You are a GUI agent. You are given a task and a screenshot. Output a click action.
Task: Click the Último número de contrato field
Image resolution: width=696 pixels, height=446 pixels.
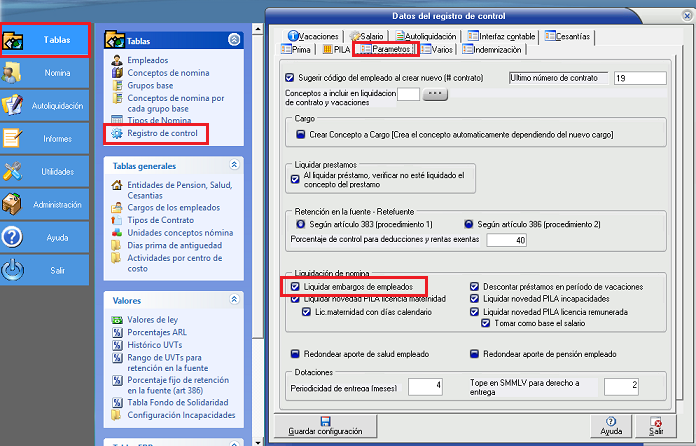[x=639, y=78]
